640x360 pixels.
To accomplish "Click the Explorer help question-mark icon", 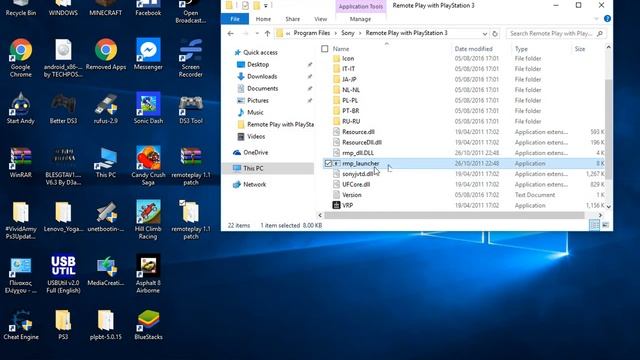I will point(607,19).
